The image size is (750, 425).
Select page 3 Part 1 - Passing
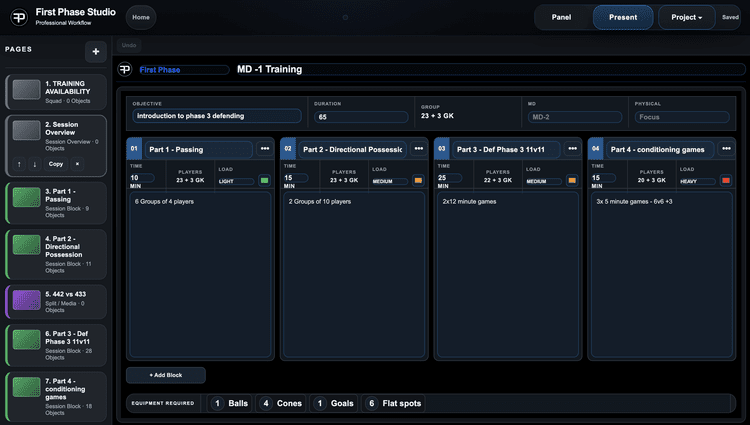56,203
